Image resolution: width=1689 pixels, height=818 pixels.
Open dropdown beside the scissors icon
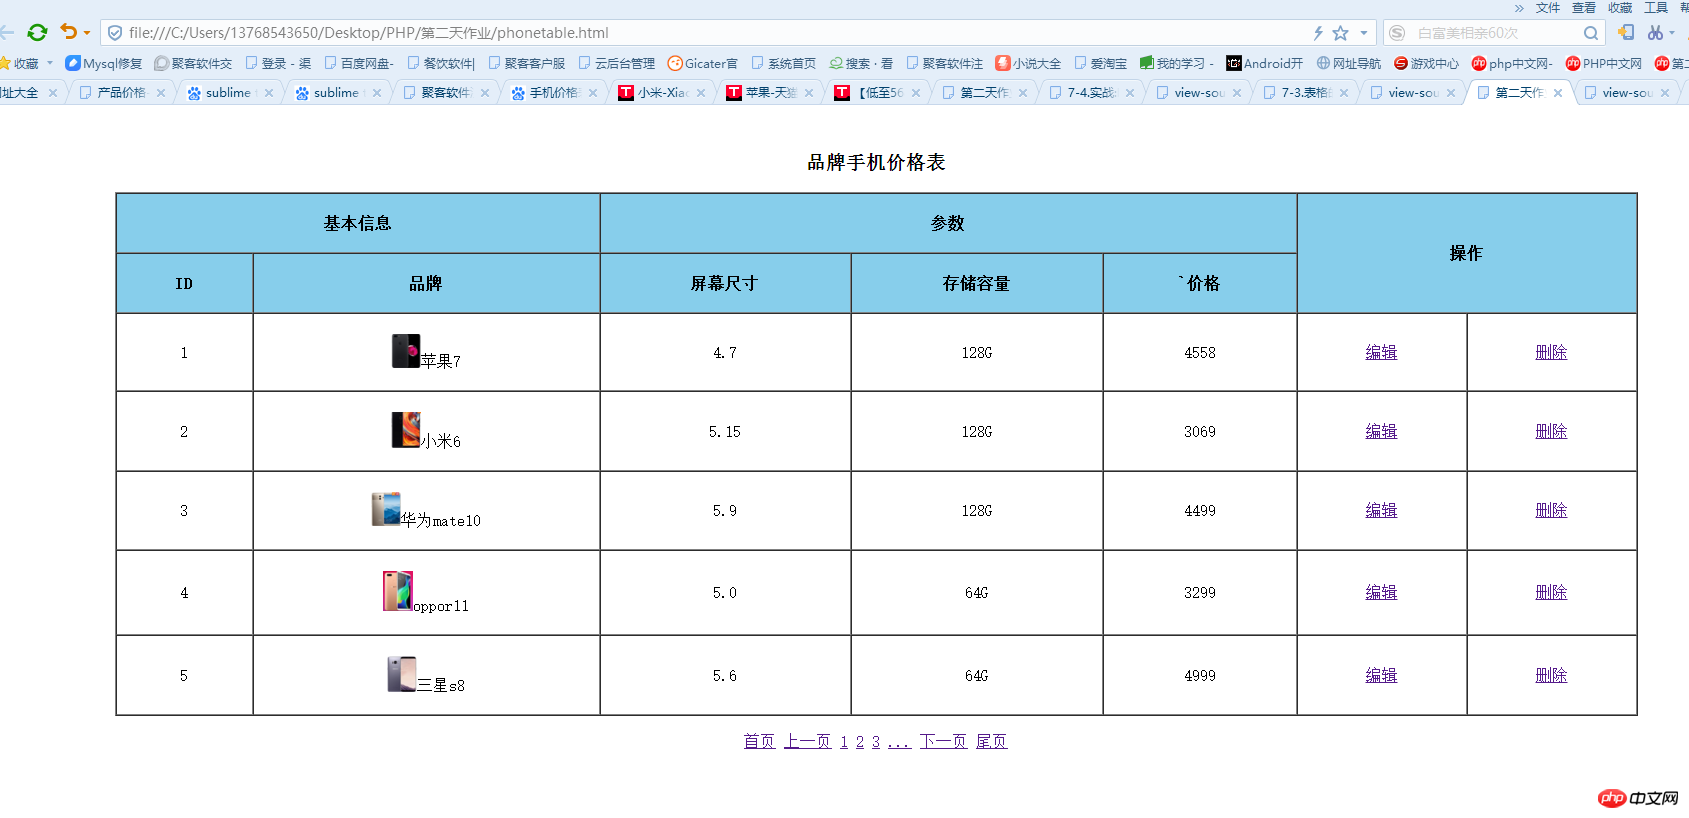(1672, 33)
